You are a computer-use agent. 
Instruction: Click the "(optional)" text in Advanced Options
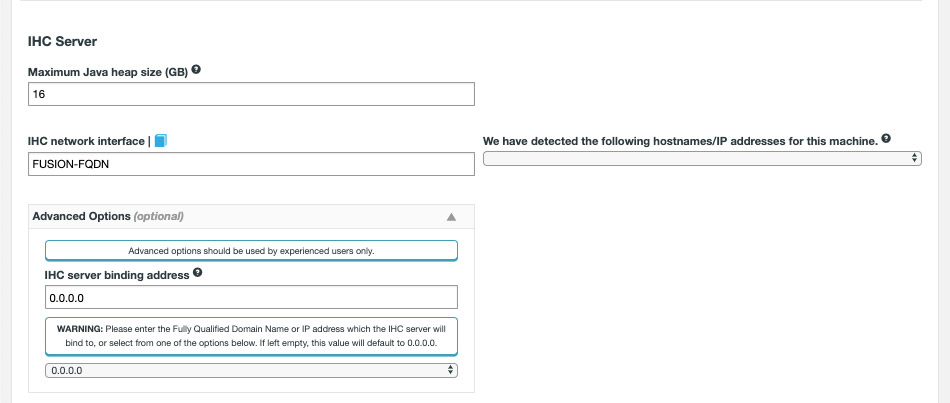158,216
